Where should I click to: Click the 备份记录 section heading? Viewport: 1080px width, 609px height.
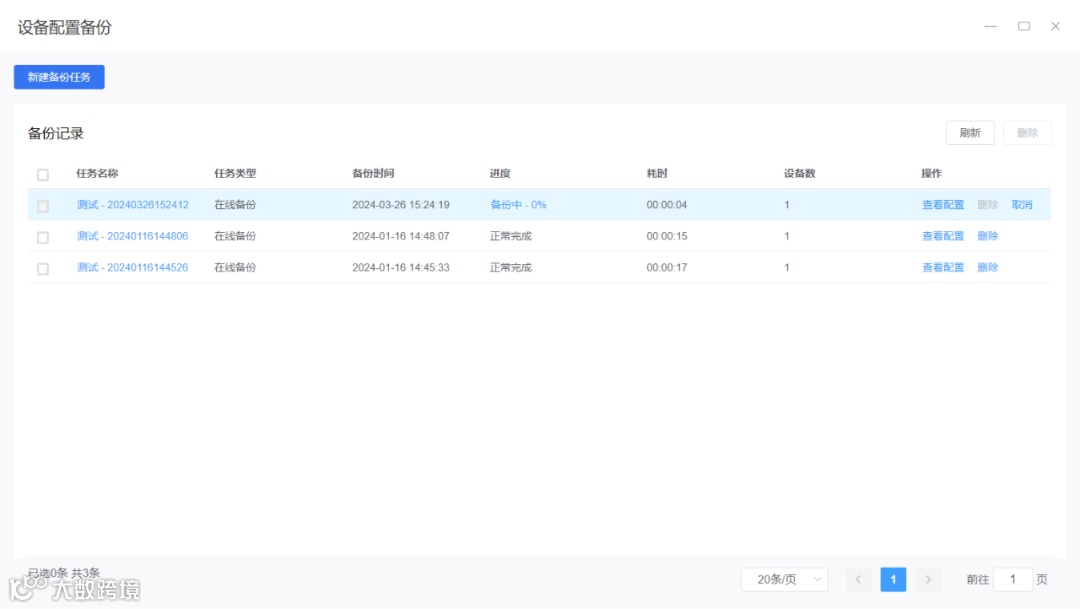pyautogui.click(x=56, y=134)
